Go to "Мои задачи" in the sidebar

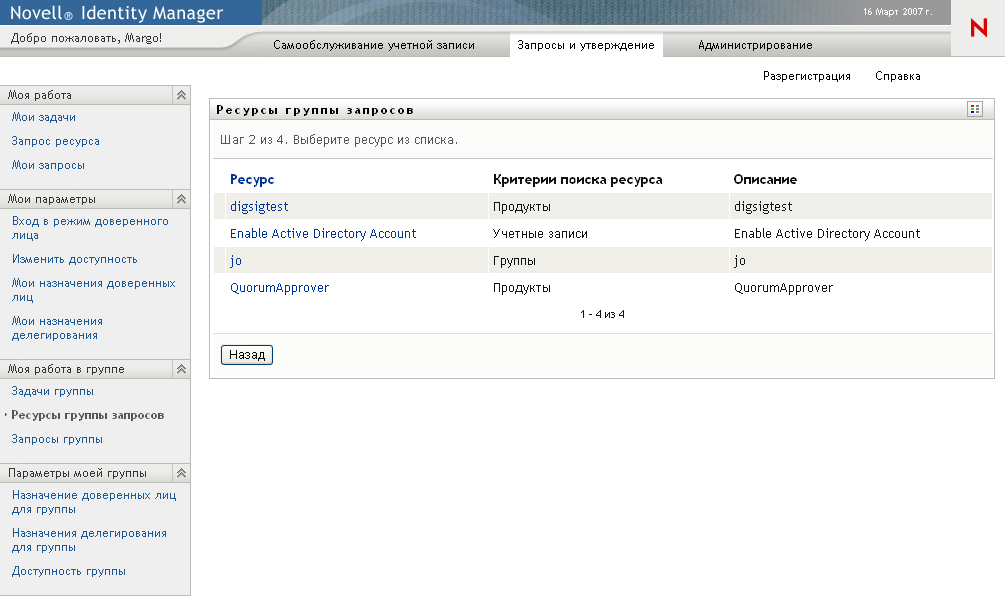[45, 118]
